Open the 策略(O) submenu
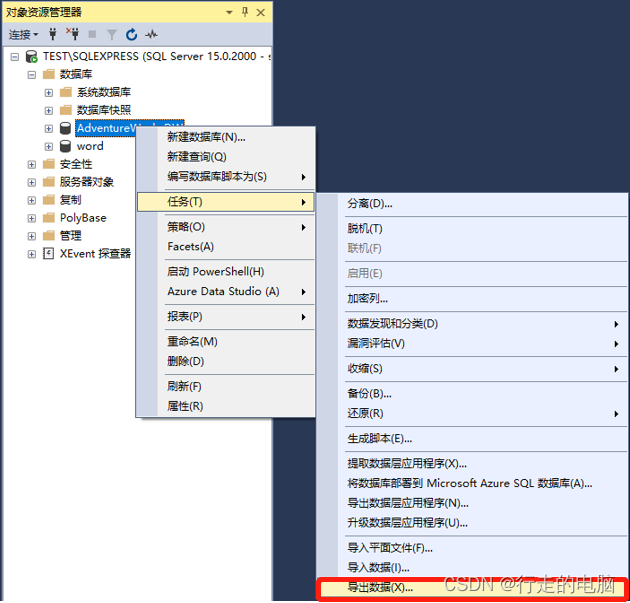The height and width of the screenshot is (603, 630). coord(225,227)
